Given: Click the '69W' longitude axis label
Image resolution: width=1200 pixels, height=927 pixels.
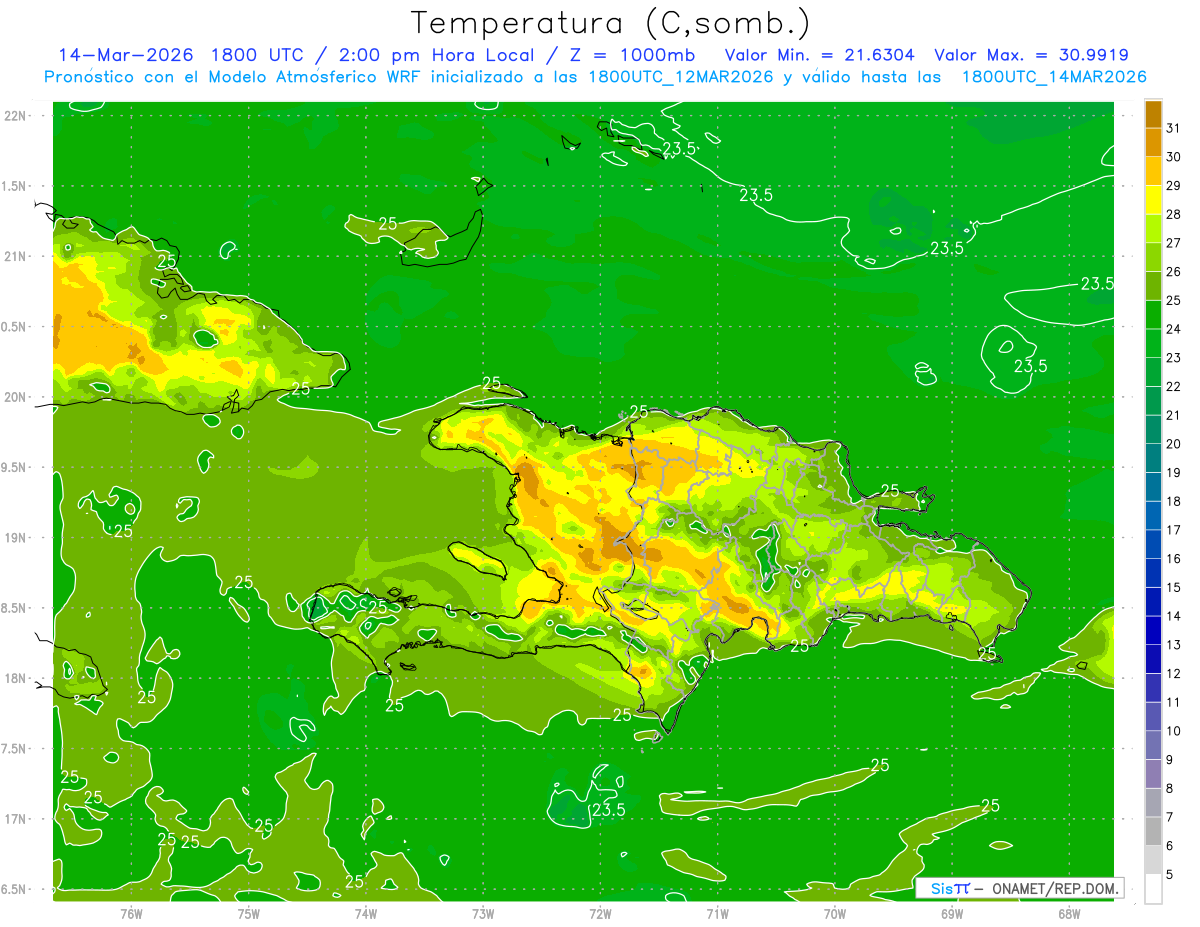Looking at the screenshot, I should [952, 913].
